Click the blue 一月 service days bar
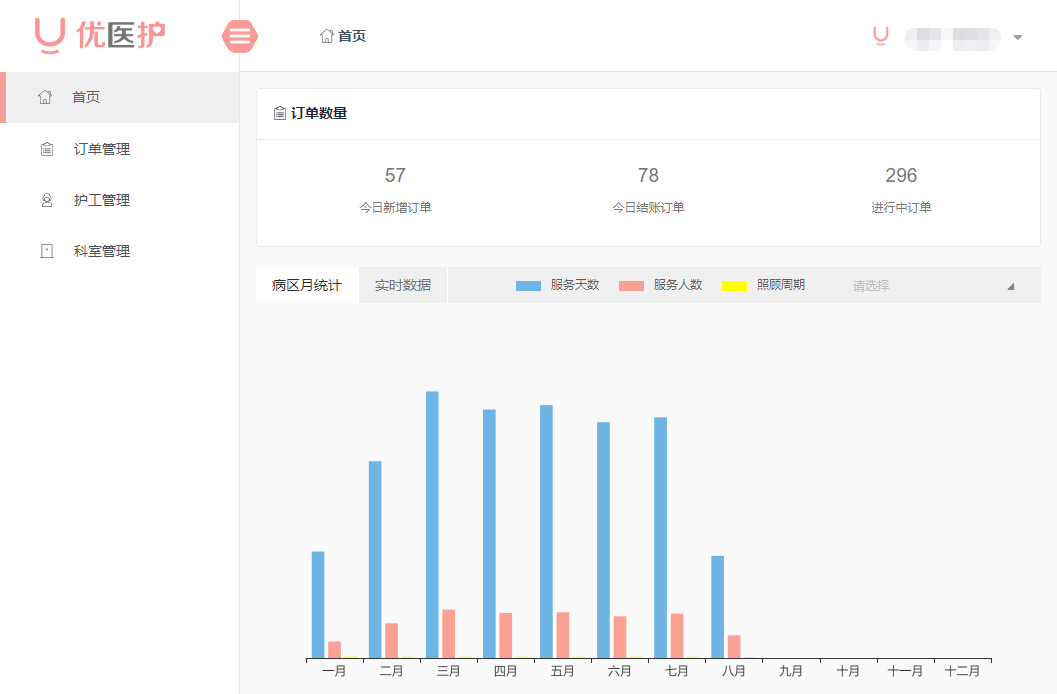The image size is (1057, 694). pyautogui.click(x=318, y=604)
